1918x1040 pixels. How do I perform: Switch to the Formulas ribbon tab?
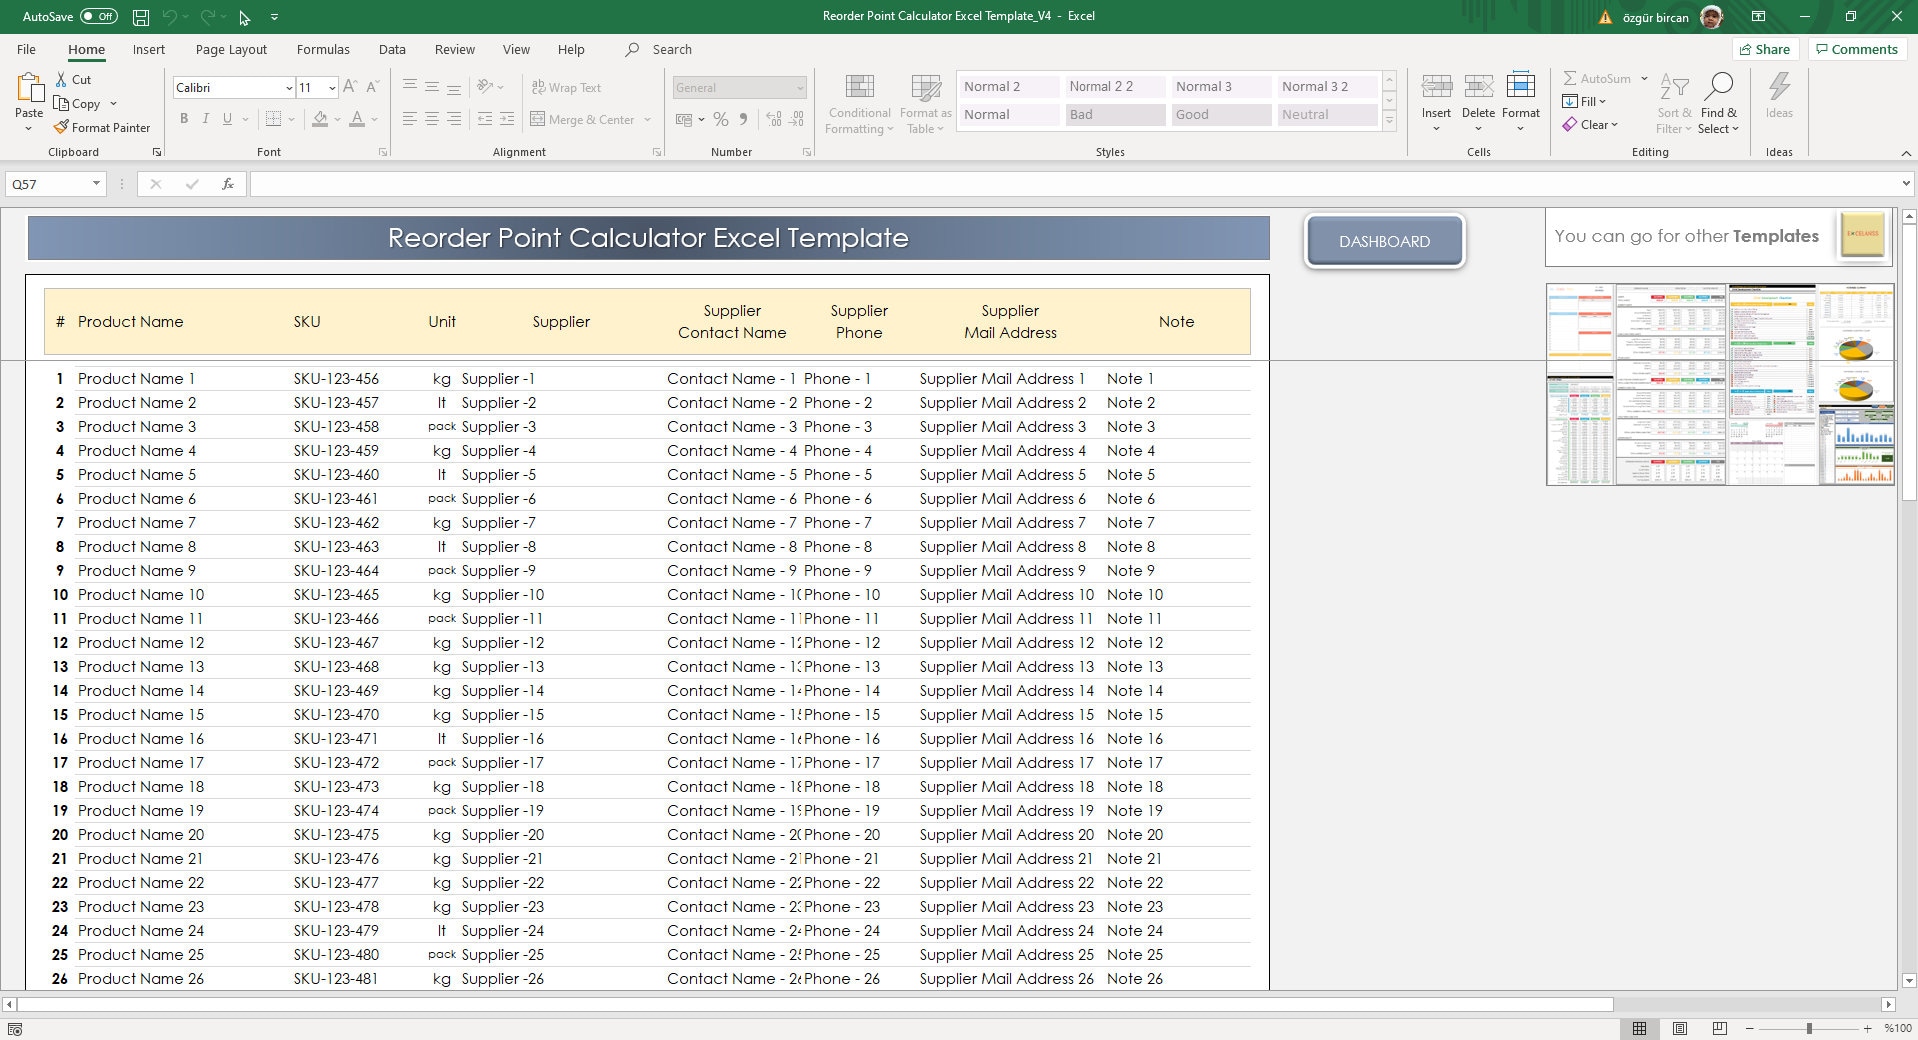(322, 49)
